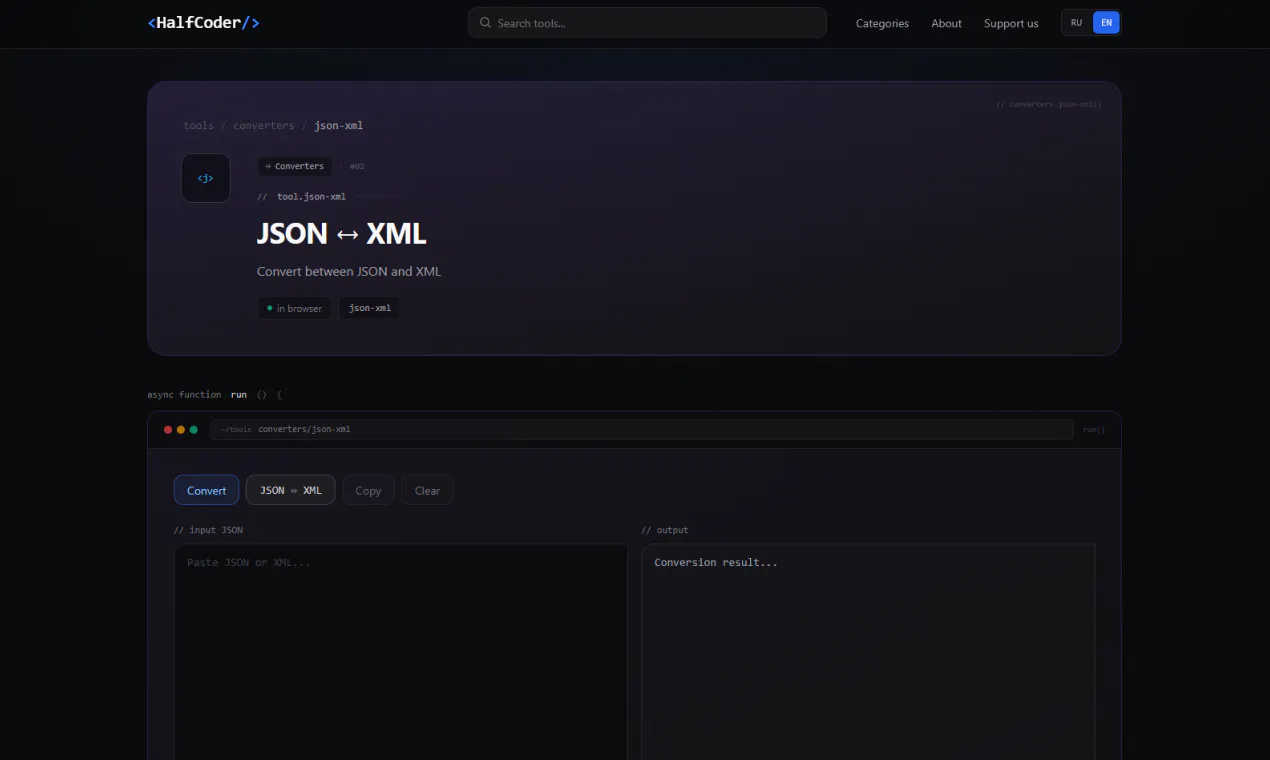Follow the tools breadcrumb link
Image resolution: width=1270 pixels, height=760 pixels.
click(199, 126)
